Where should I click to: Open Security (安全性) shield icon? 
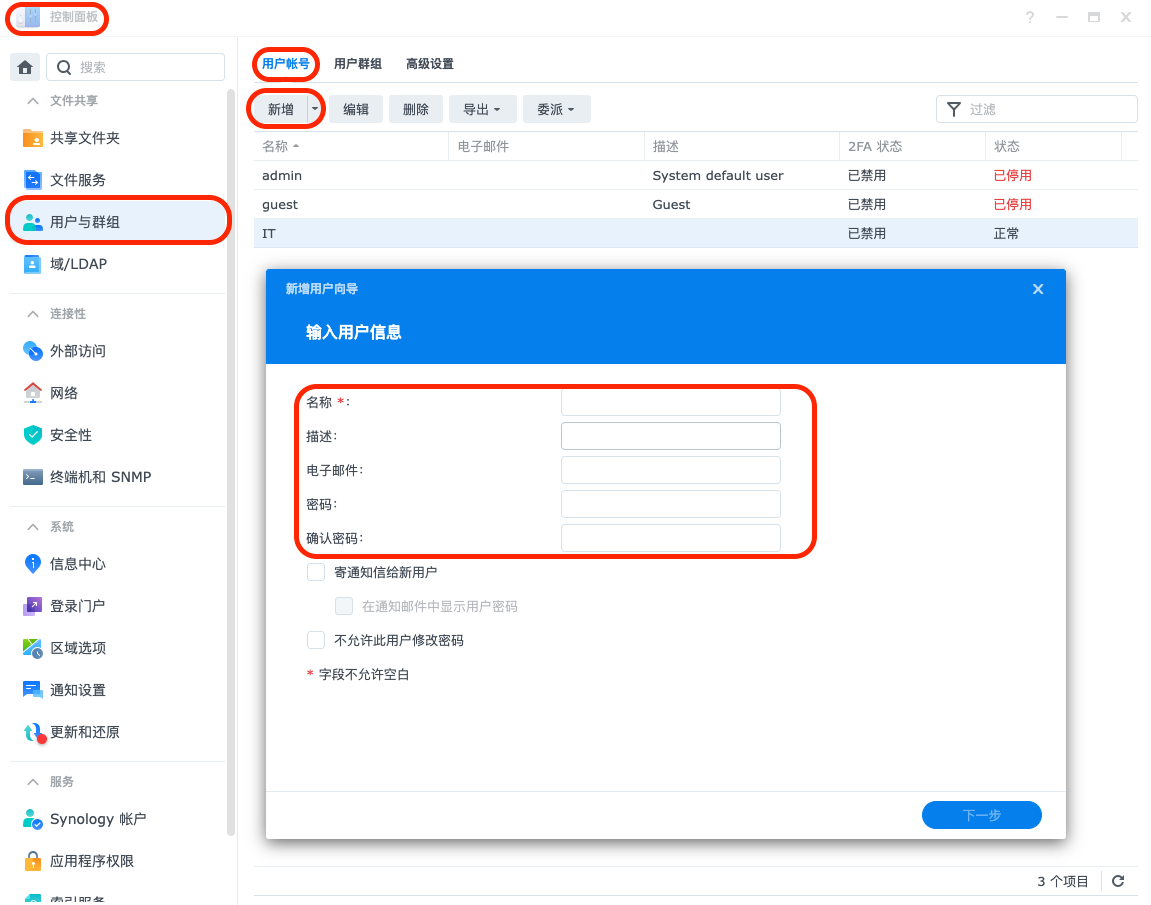[x=33, y=435]
